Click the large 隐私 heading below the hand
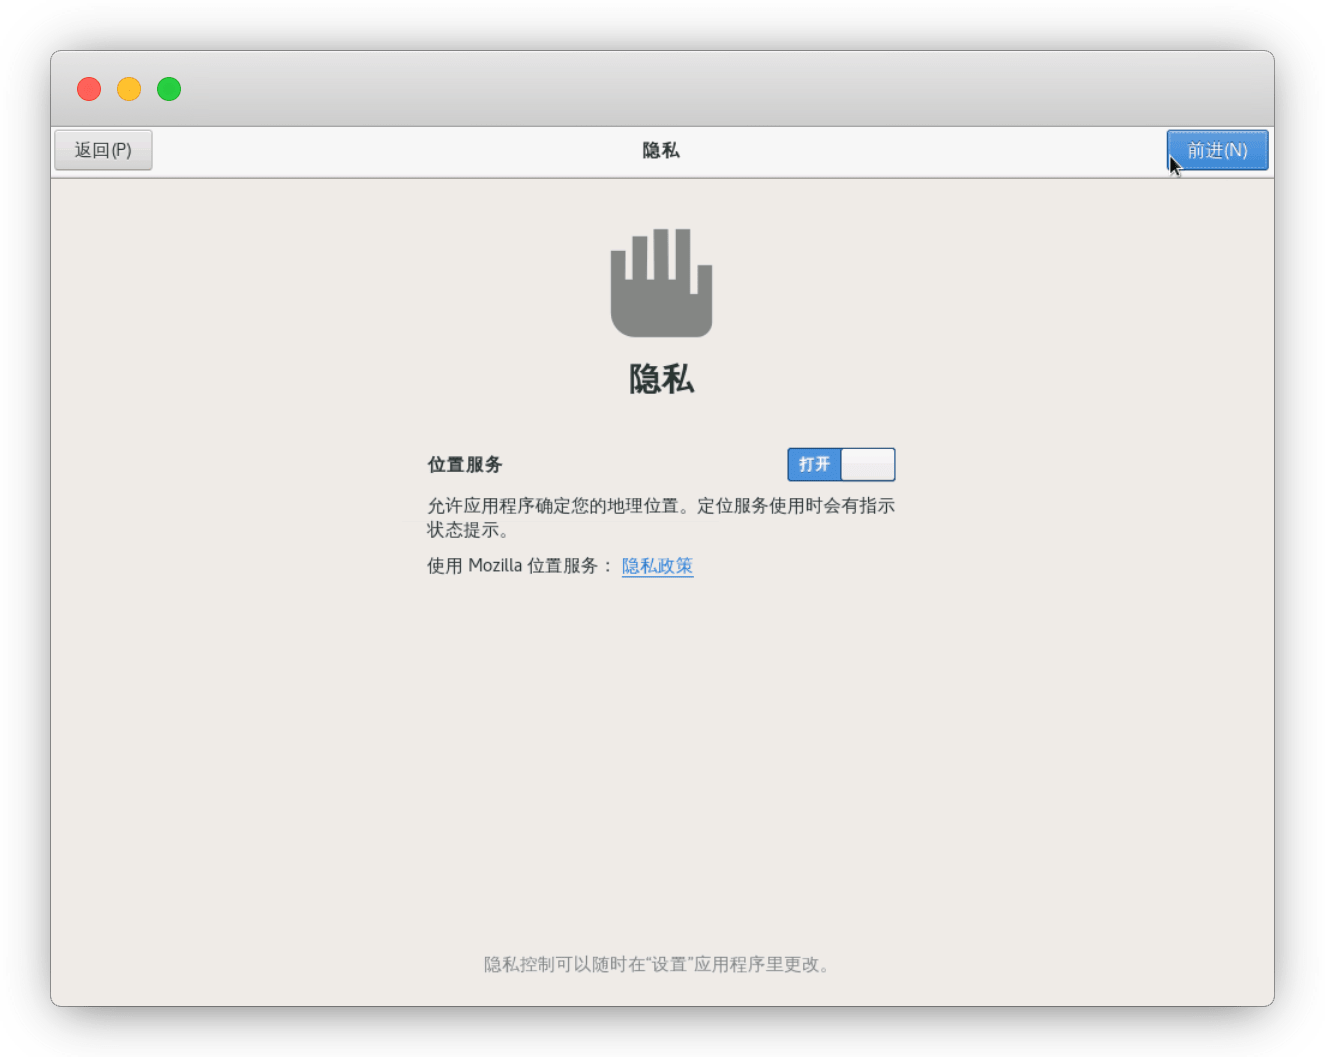The height and width of the screenshot is (1057, 1325). point(661,379)
